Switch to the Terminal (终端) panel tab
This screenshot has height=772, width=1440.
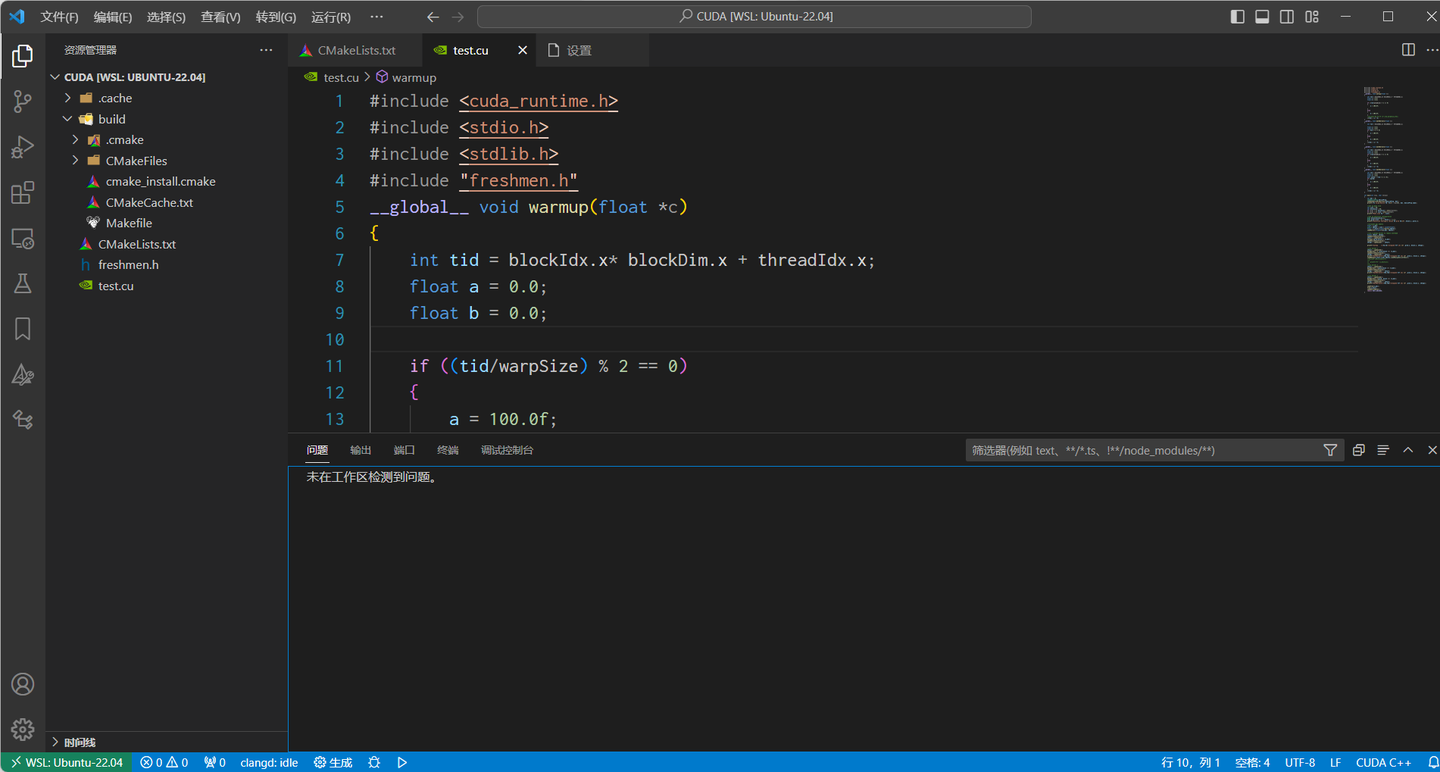(x=447, y=450)
